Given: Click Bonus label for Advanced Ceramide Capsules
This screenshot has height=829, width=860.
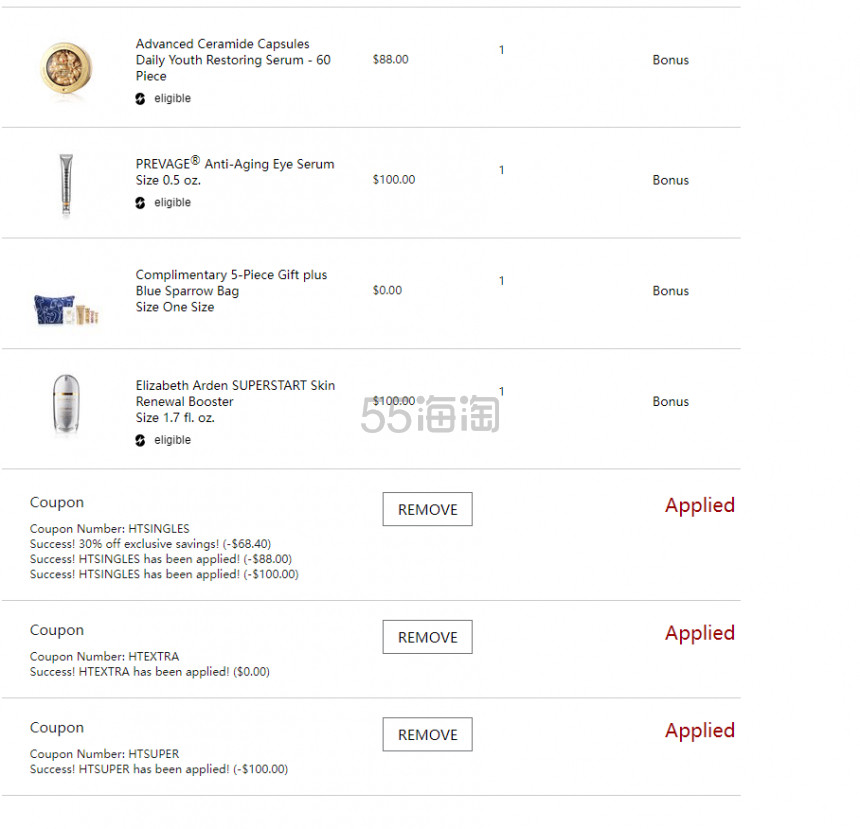Looking at the screenshot, I should 670,60.
